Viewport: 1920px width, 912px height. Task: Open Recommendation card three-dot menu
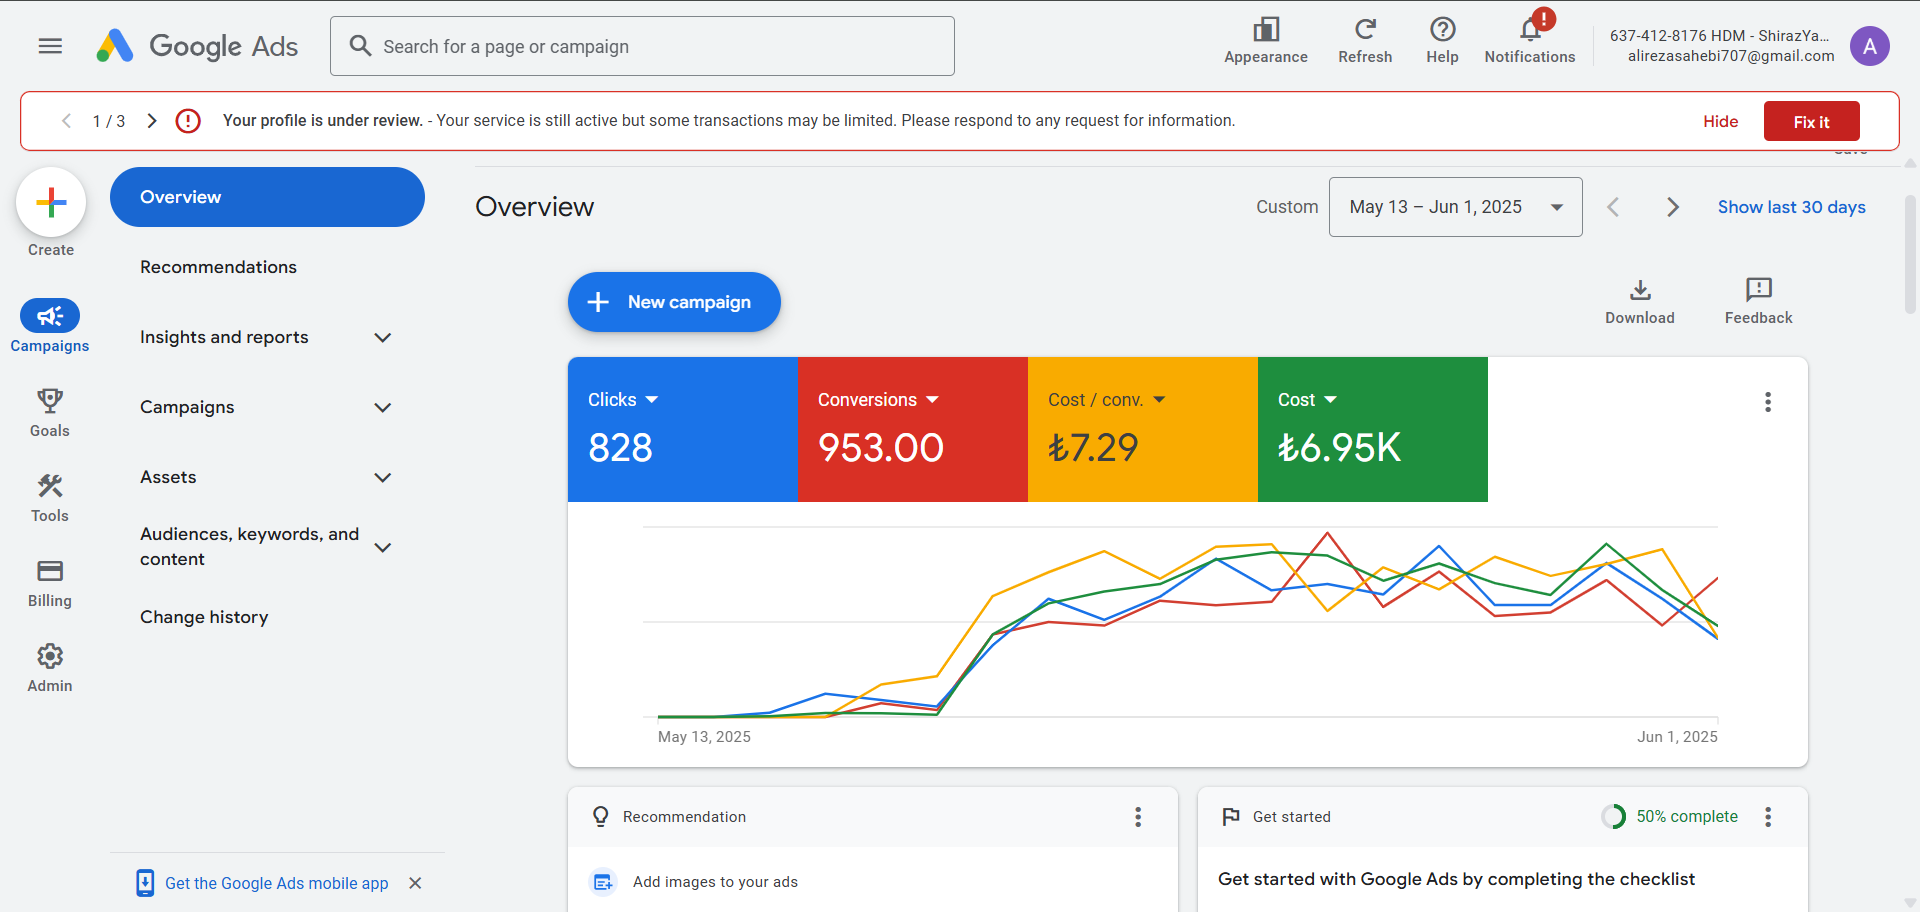(1138, 817)
